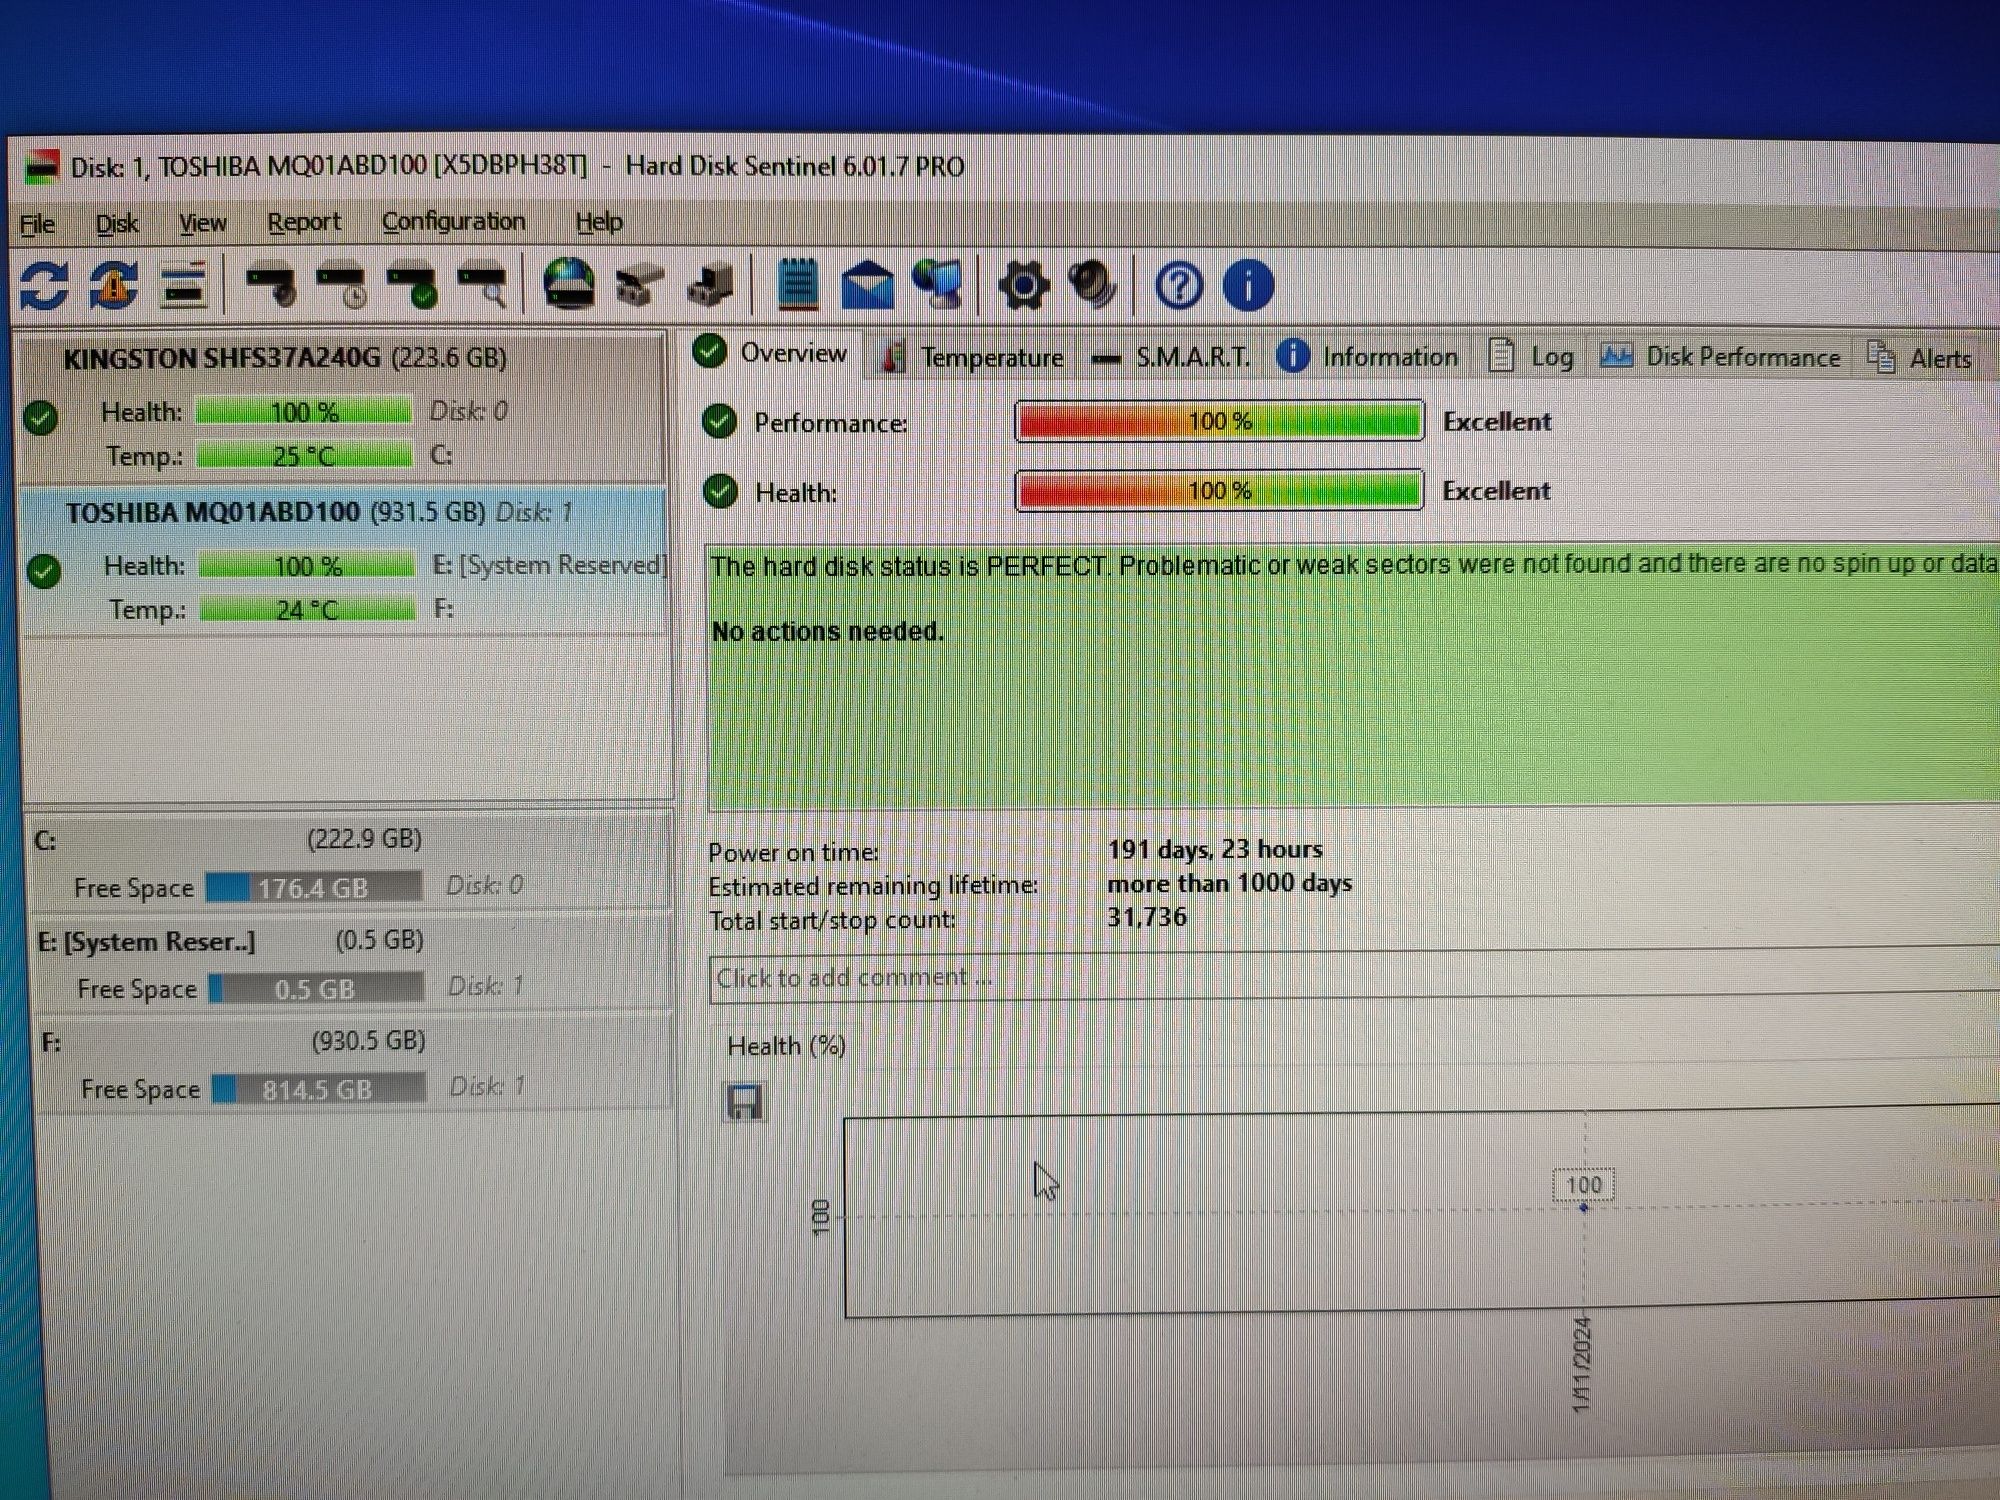Screen dimensions: 2000x1500
Task: Open the Disk menu
Action: pos(117,224)
